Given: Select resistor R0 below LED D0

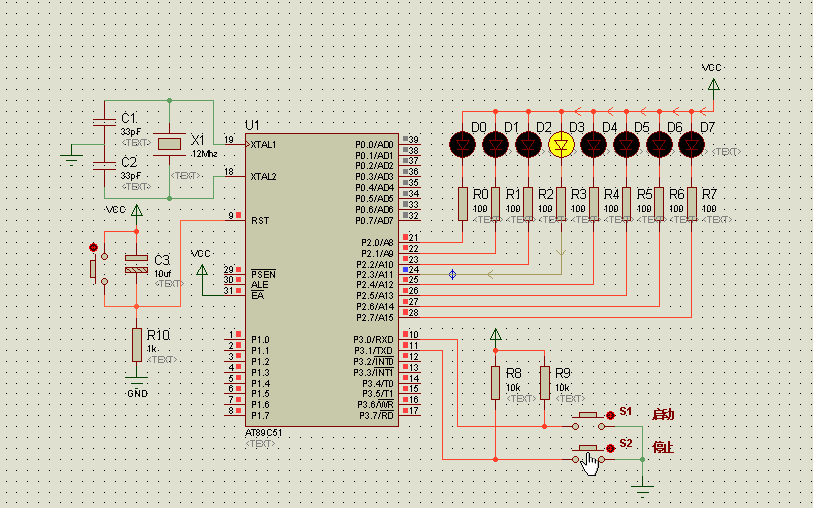Looking at the screenshot, I should tap(462, 204).
